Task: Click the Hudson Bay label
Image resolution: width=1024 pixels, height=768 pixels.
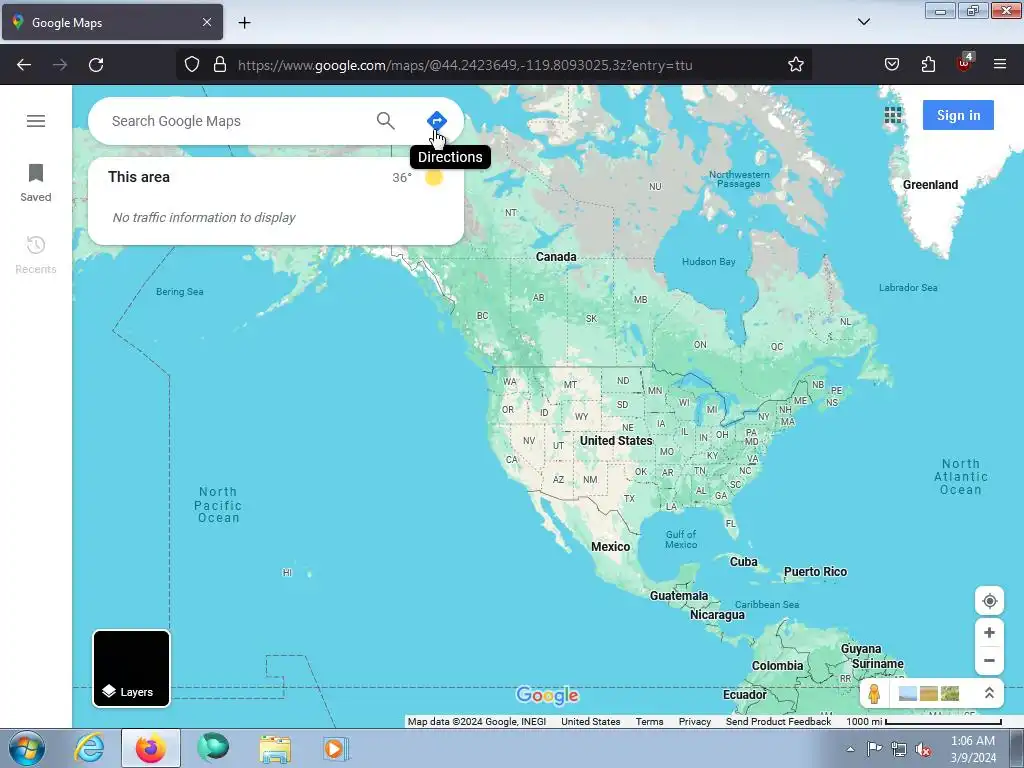Action: point(709,261)
